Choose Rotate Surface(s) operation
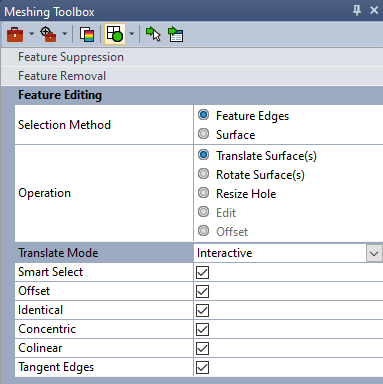383x384 pixels. tap(203, 174)
